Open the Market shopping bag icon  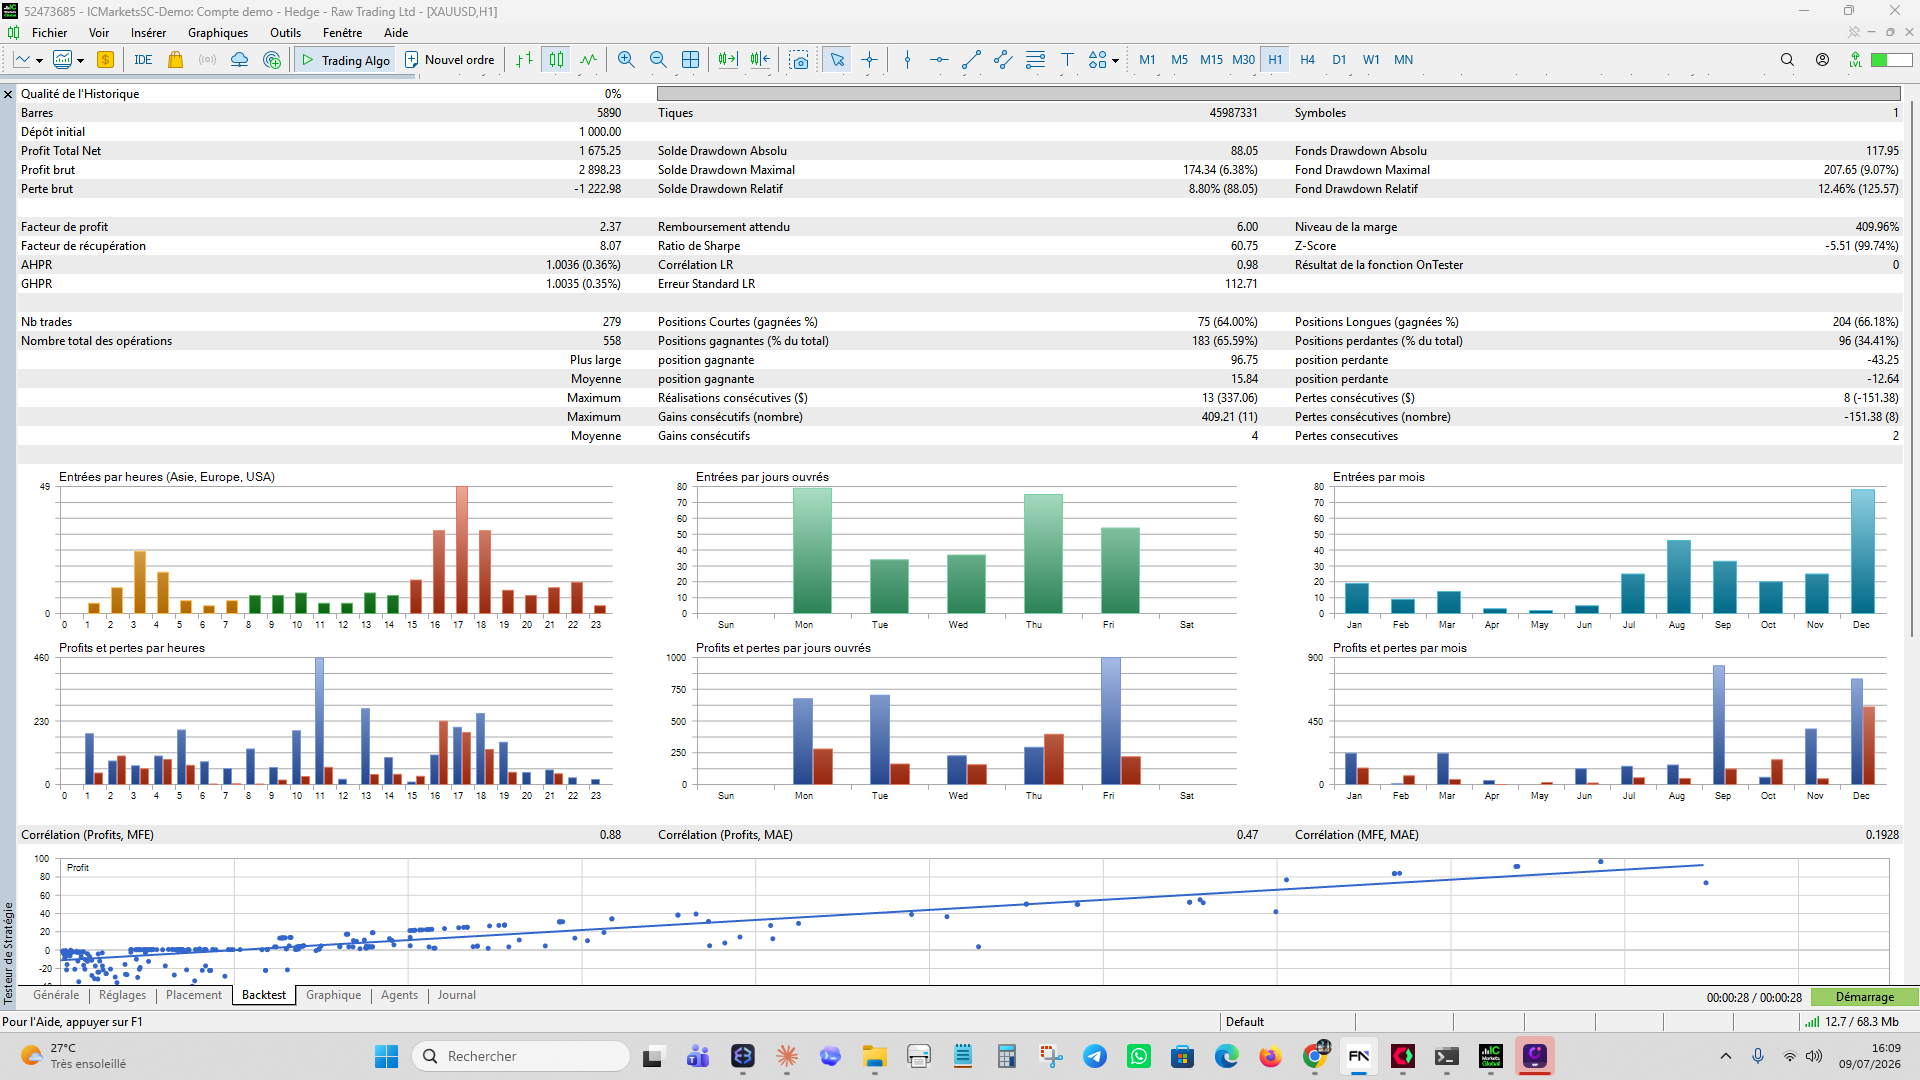point(175,60)
